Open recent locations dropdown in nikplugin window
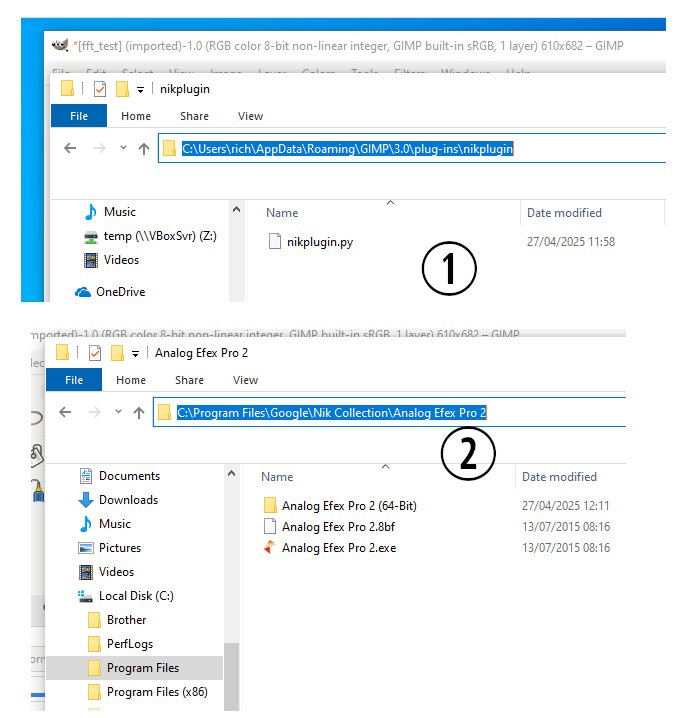678x718 pixels. pos(123,147)
